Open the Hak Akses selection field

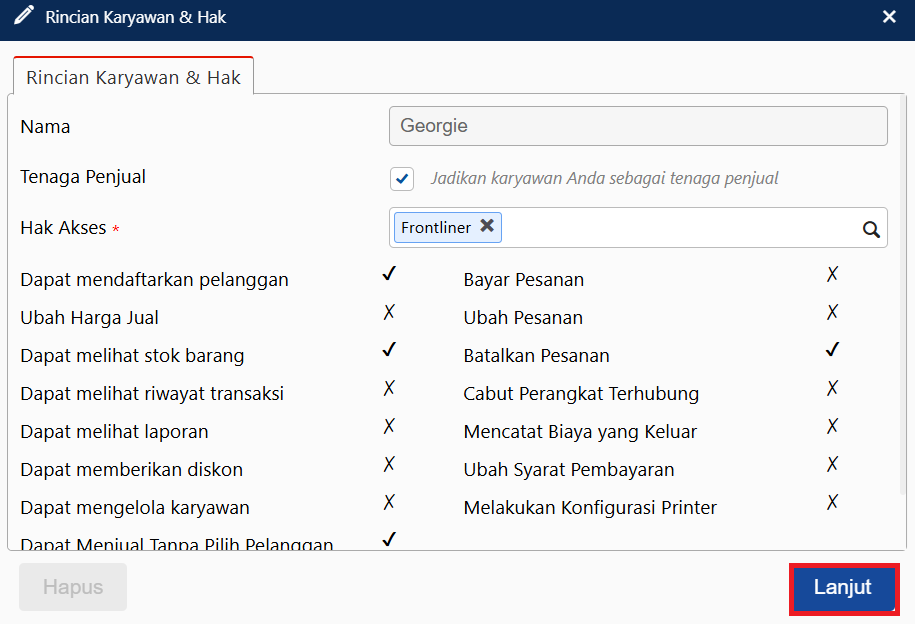coord(680,228)
